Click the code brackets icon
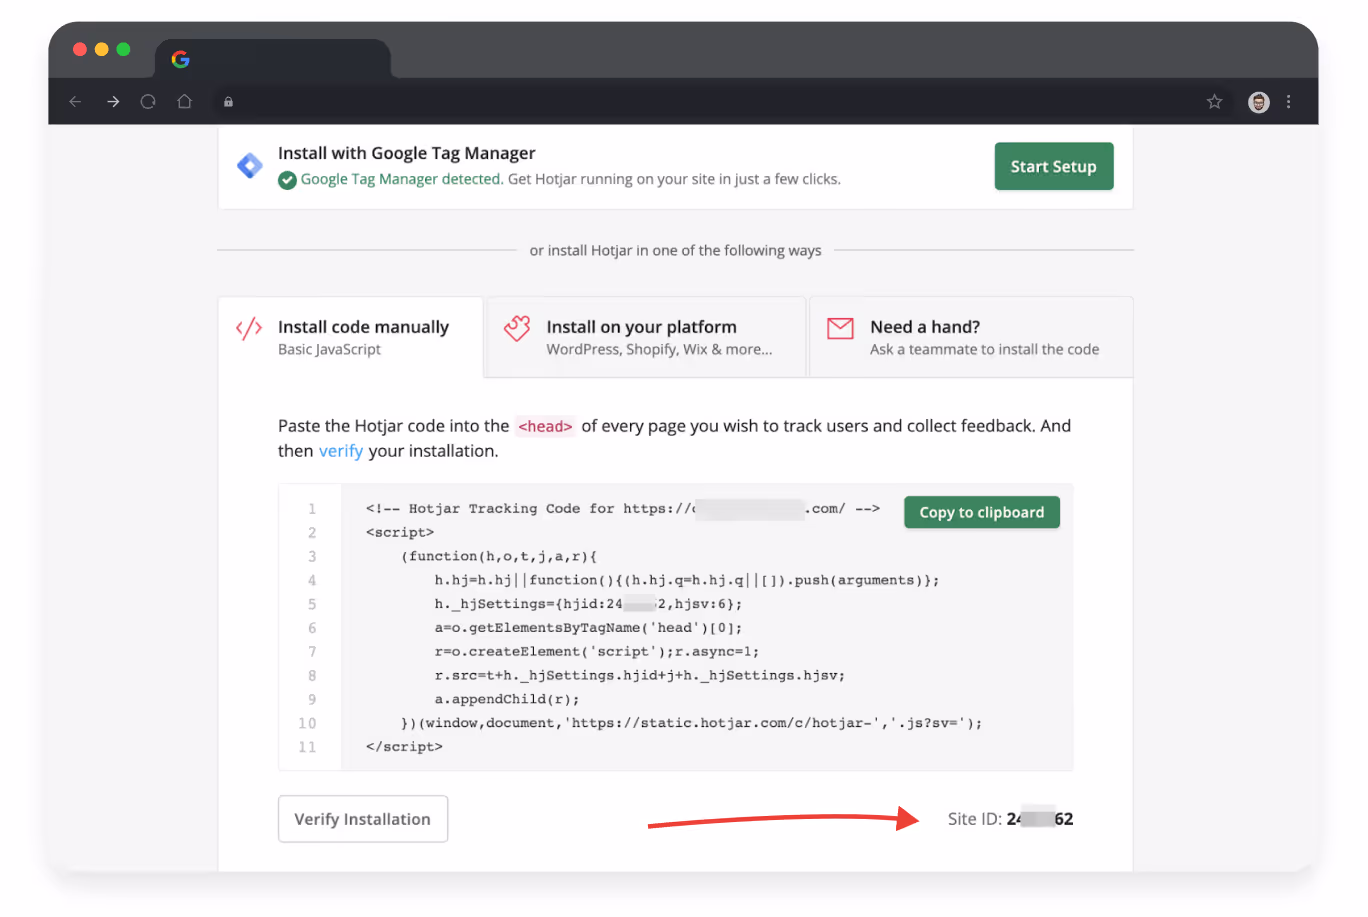 coord(249,328)
